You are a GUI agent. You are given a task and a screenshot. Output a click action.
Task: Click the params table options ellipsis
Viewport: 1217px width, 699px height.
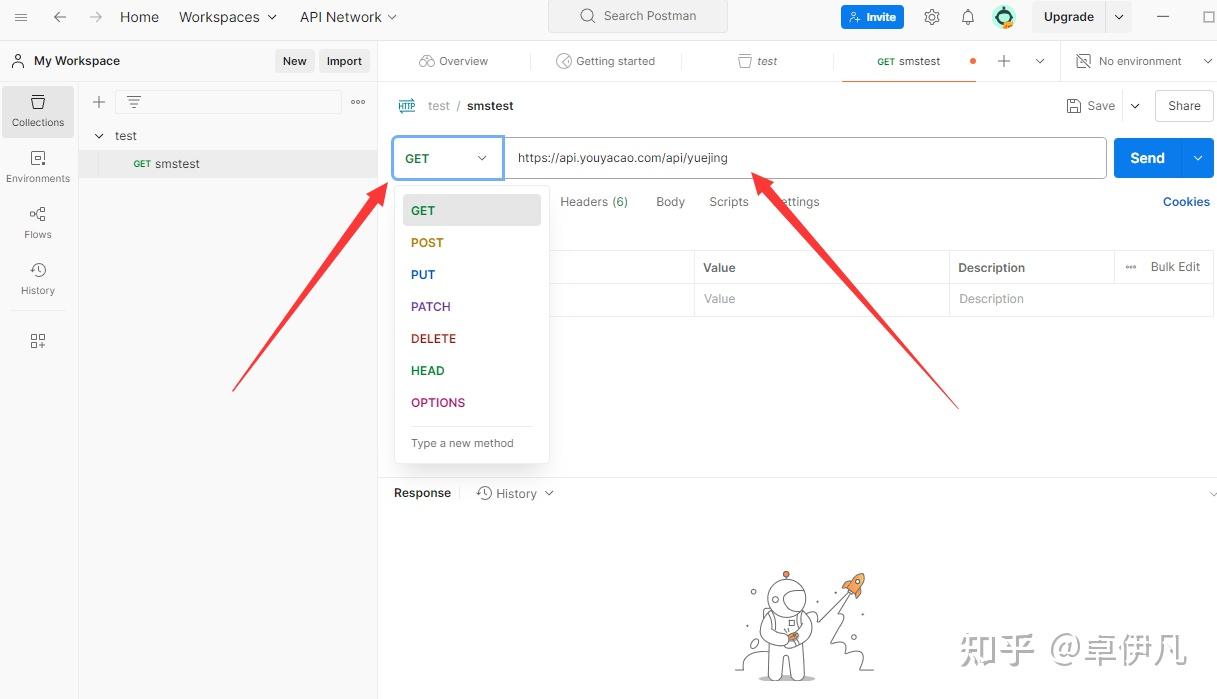tap(1131, 267)
